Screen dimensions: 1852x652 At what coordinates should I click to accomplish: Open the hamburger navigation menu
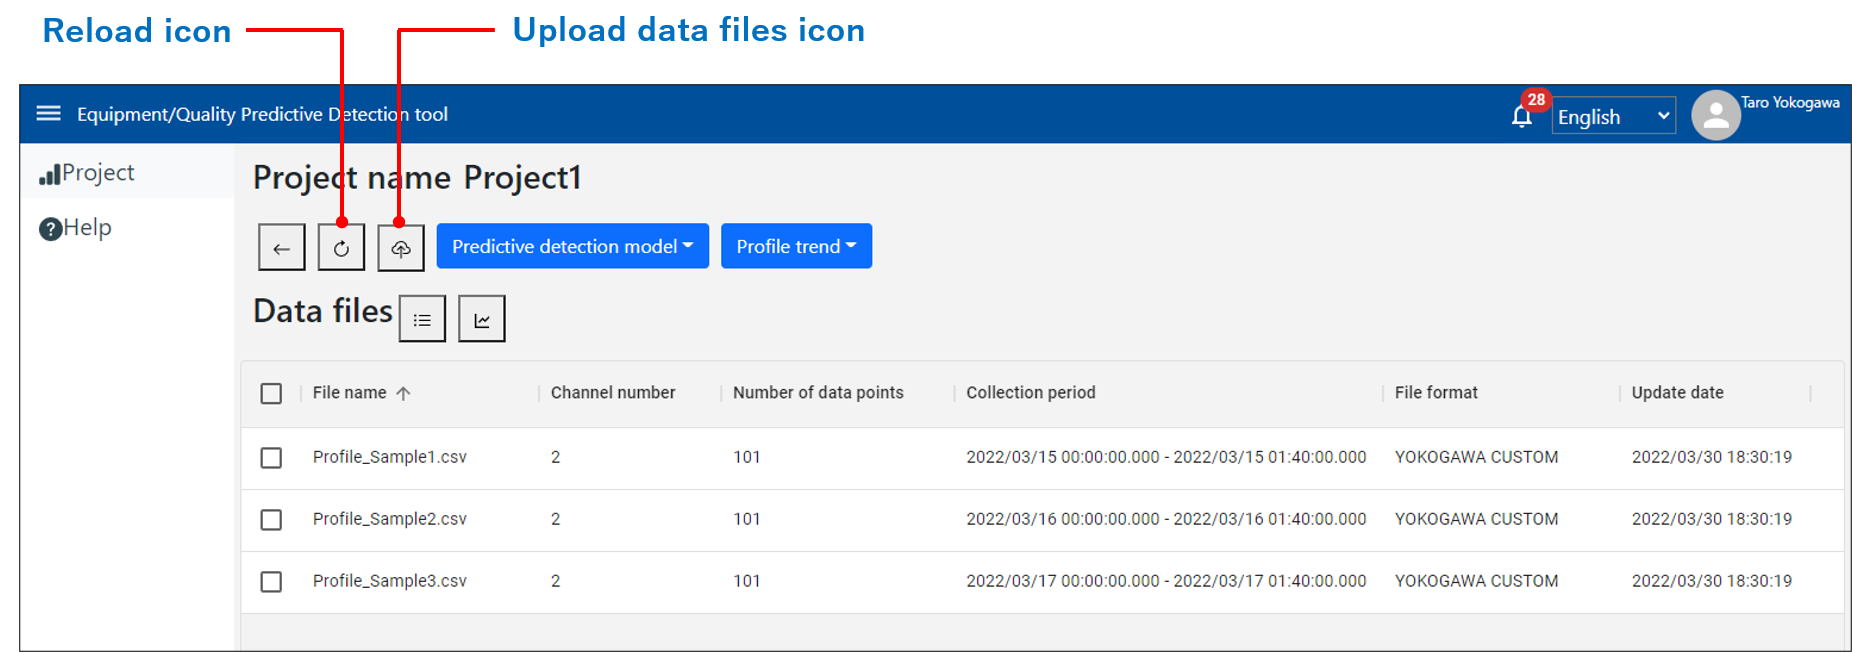(49, 113)
